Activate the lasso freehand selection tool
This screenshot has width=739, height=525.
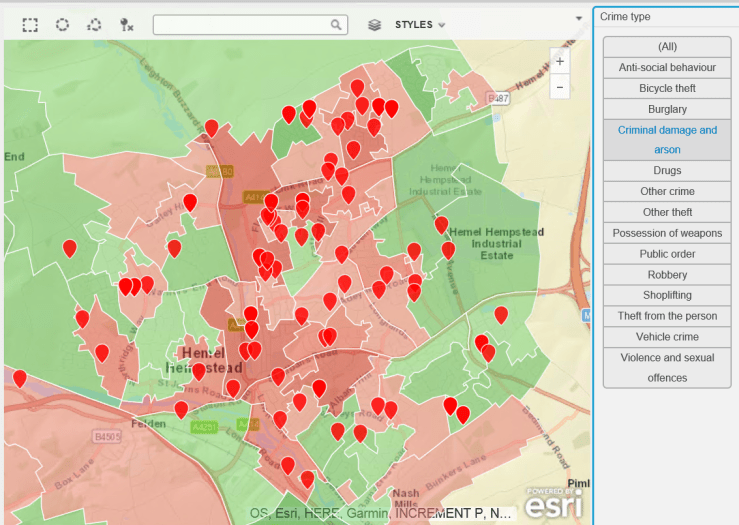94,25
